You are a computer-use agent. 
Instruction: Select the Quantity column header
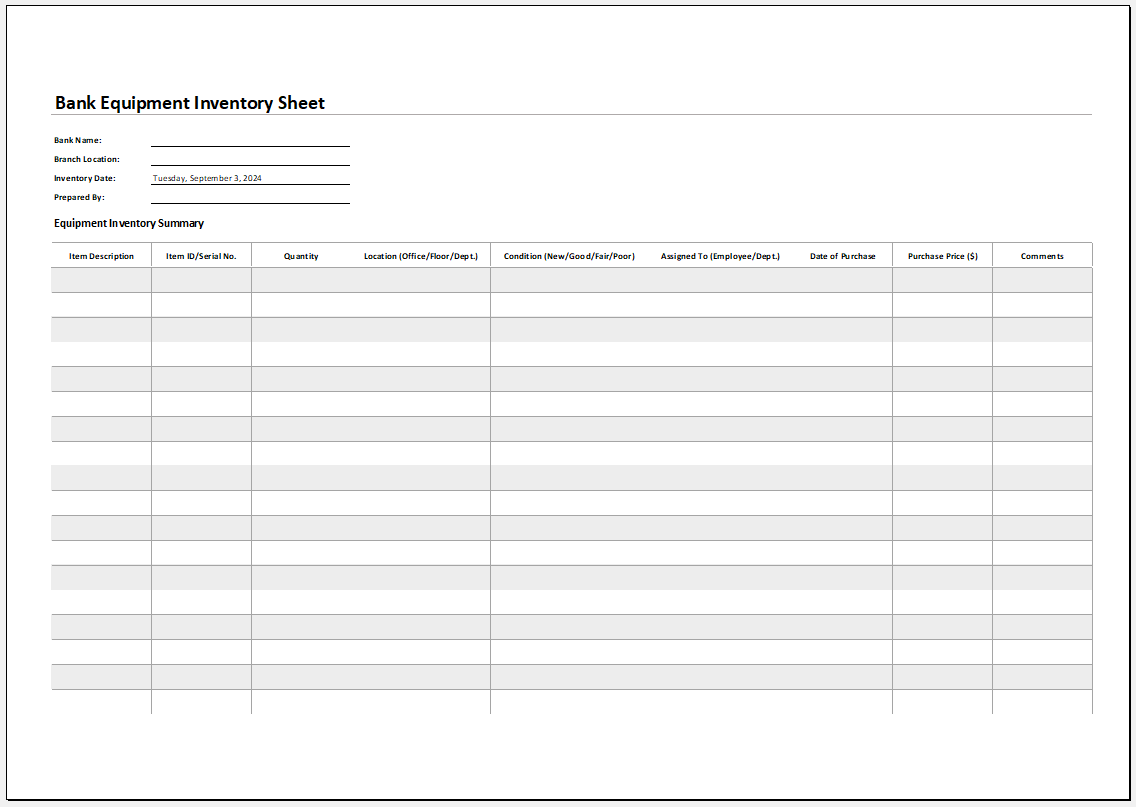click(x=302, y=256)
